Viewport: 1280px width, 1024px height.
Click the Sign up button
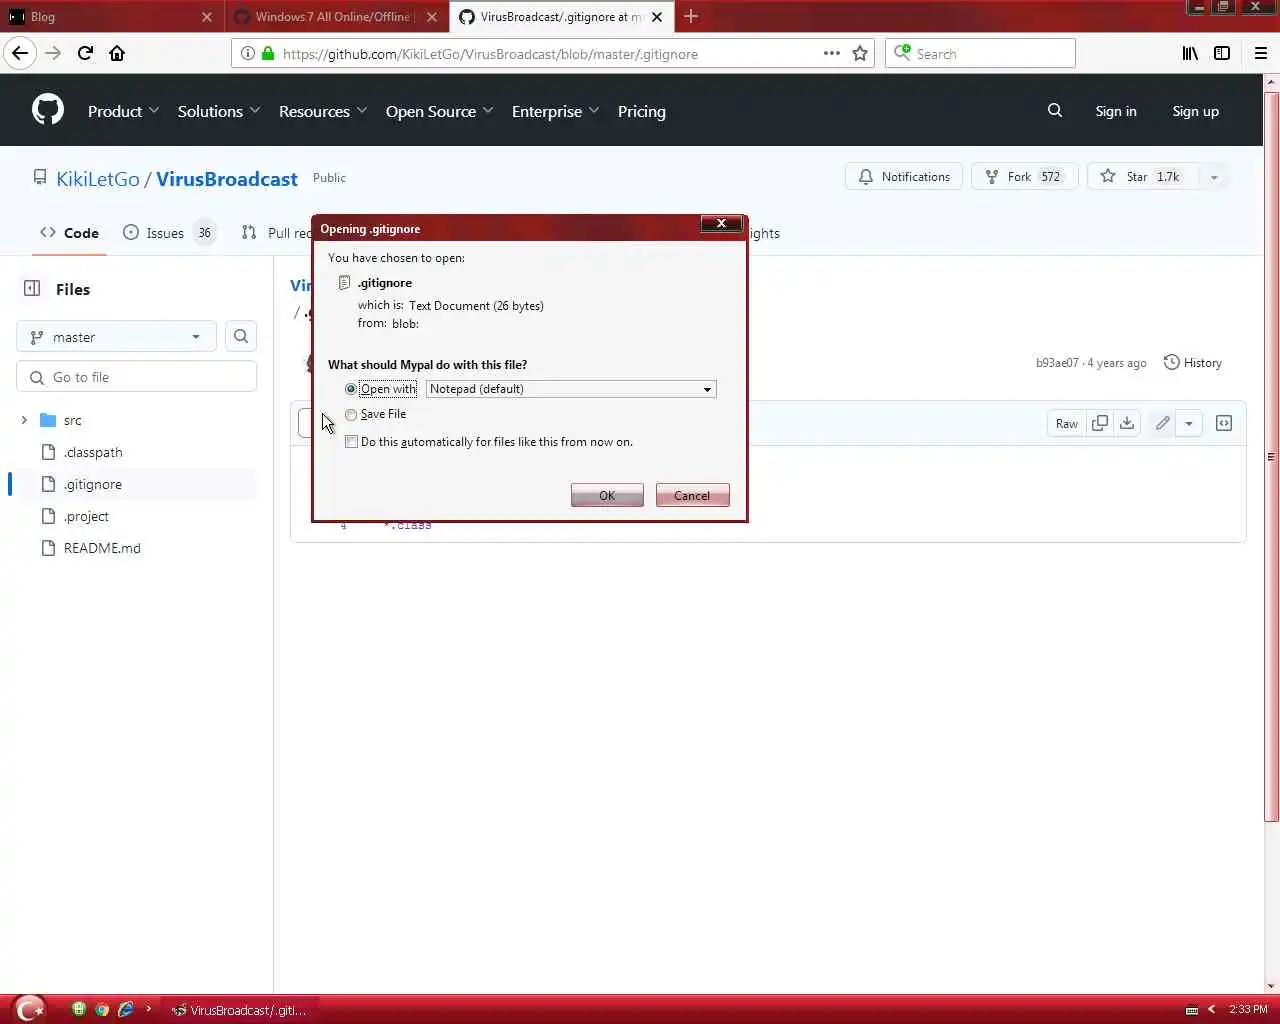(1196, 111)
